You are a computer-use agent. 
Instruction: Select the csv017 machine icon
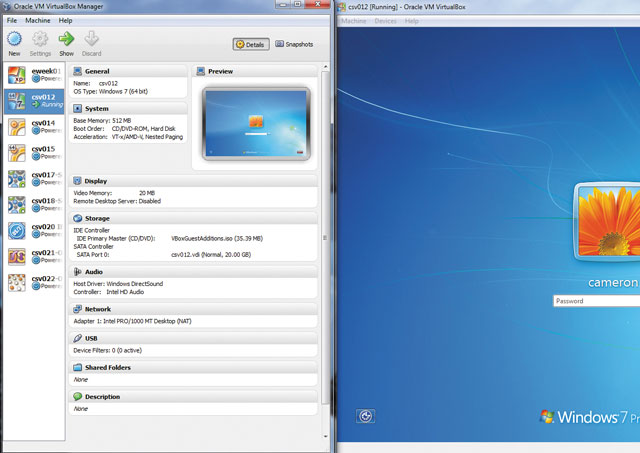click(17, 179)
